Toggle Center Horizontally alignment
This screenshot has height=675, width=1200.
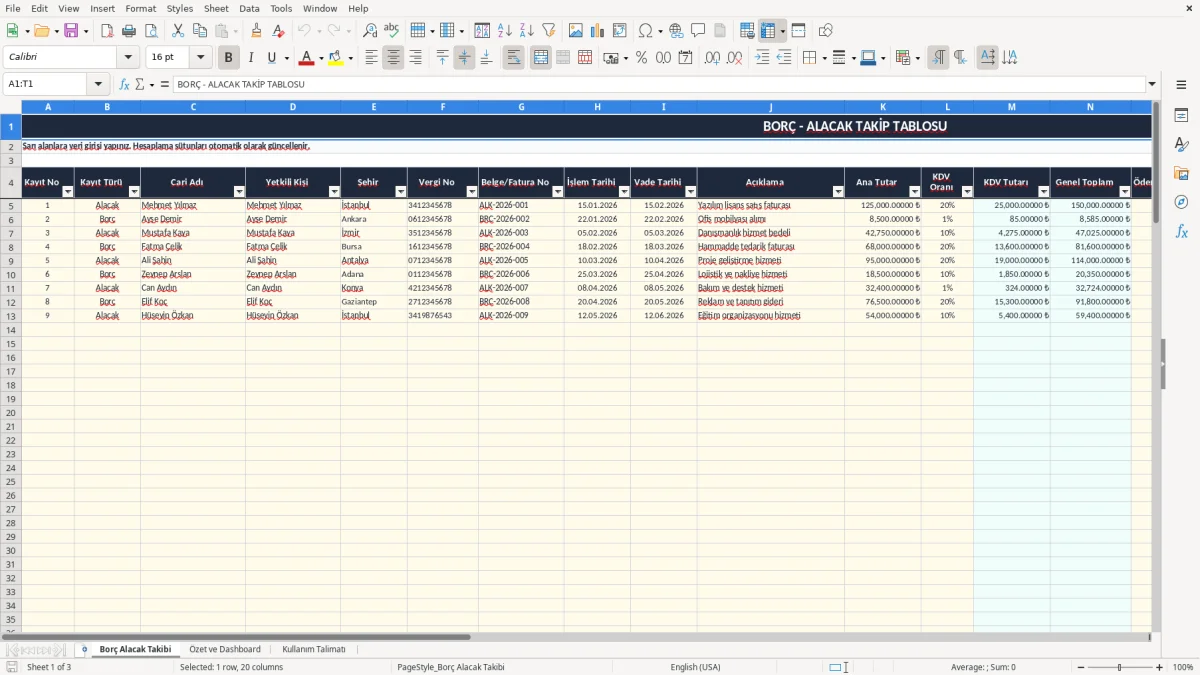393,58
